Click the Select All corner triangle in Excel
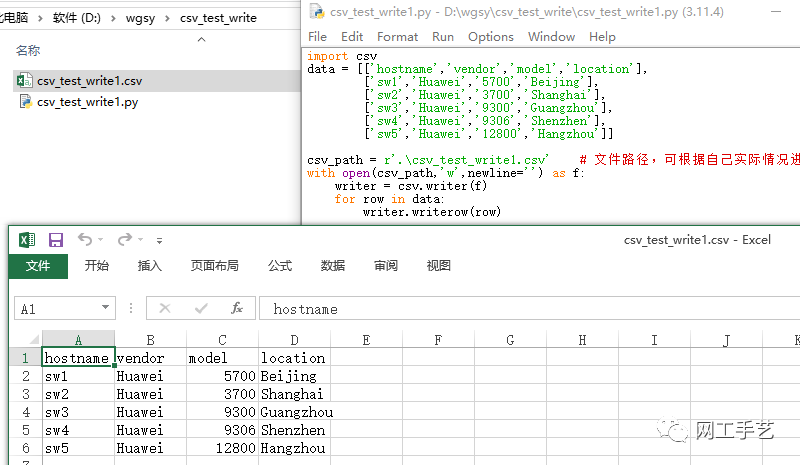Image resolution: width=800 pixels, height=465 pixels. [x=34, y=339]
